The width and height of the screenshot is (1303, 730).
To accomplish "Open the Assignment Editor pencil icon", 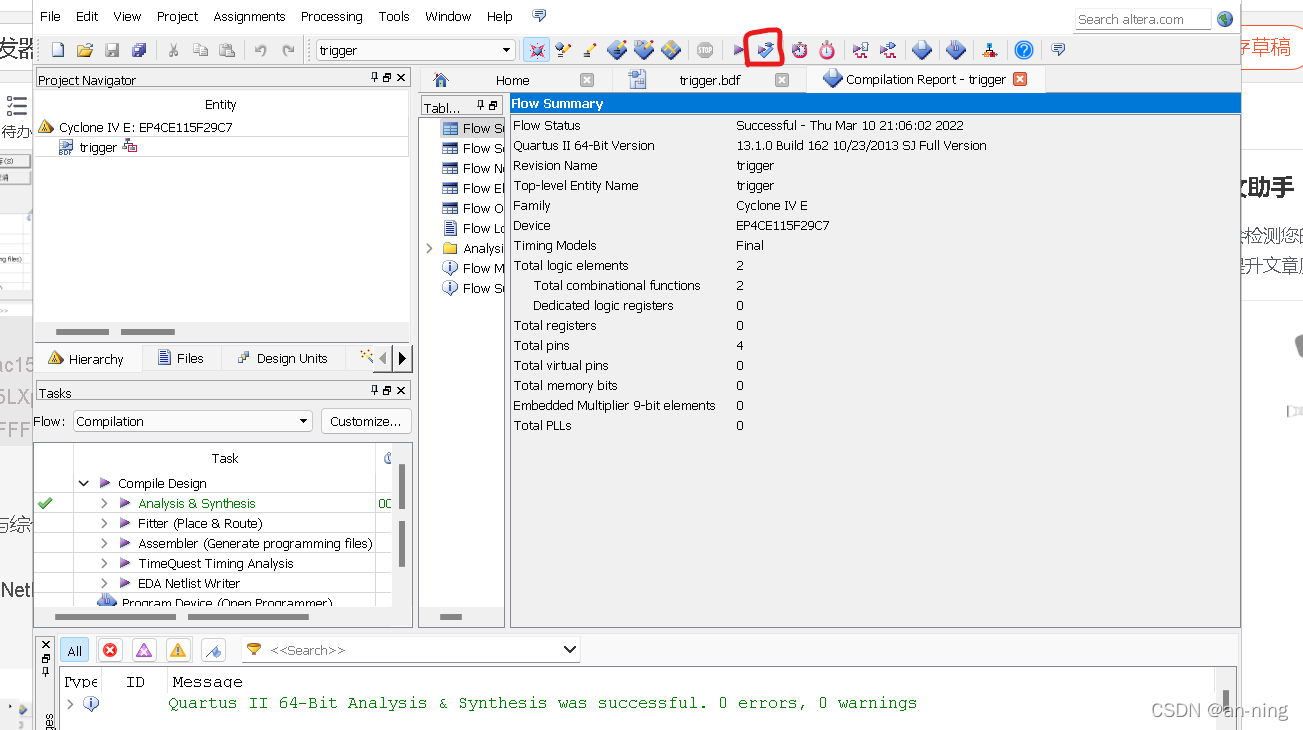I will pos(590,50).
